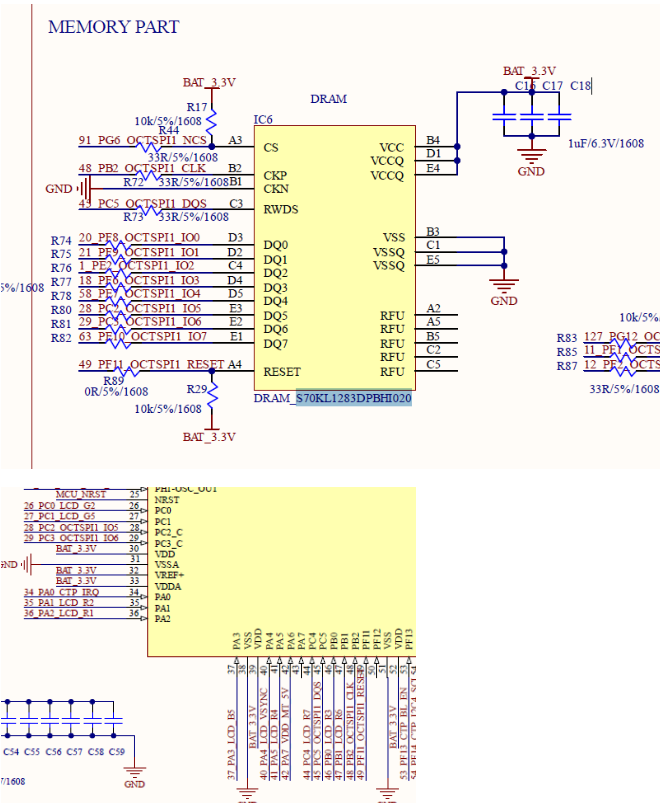Click net label 26_PC0_LCD_G2
The height and width of the screenshot is (803, 660).
click(x=59, y=505)
